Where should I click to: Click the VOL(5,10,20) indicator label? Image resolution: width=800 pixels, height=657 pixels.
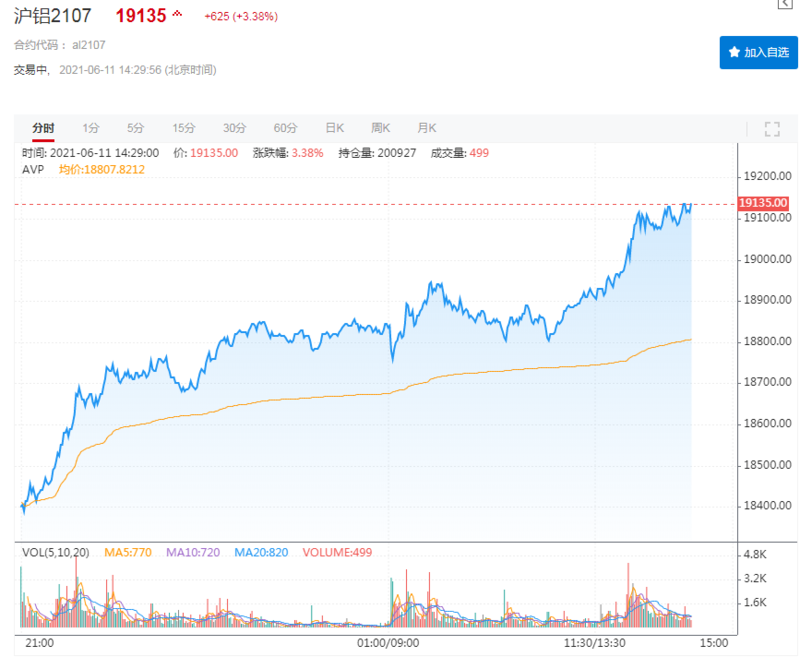point(55,552)
